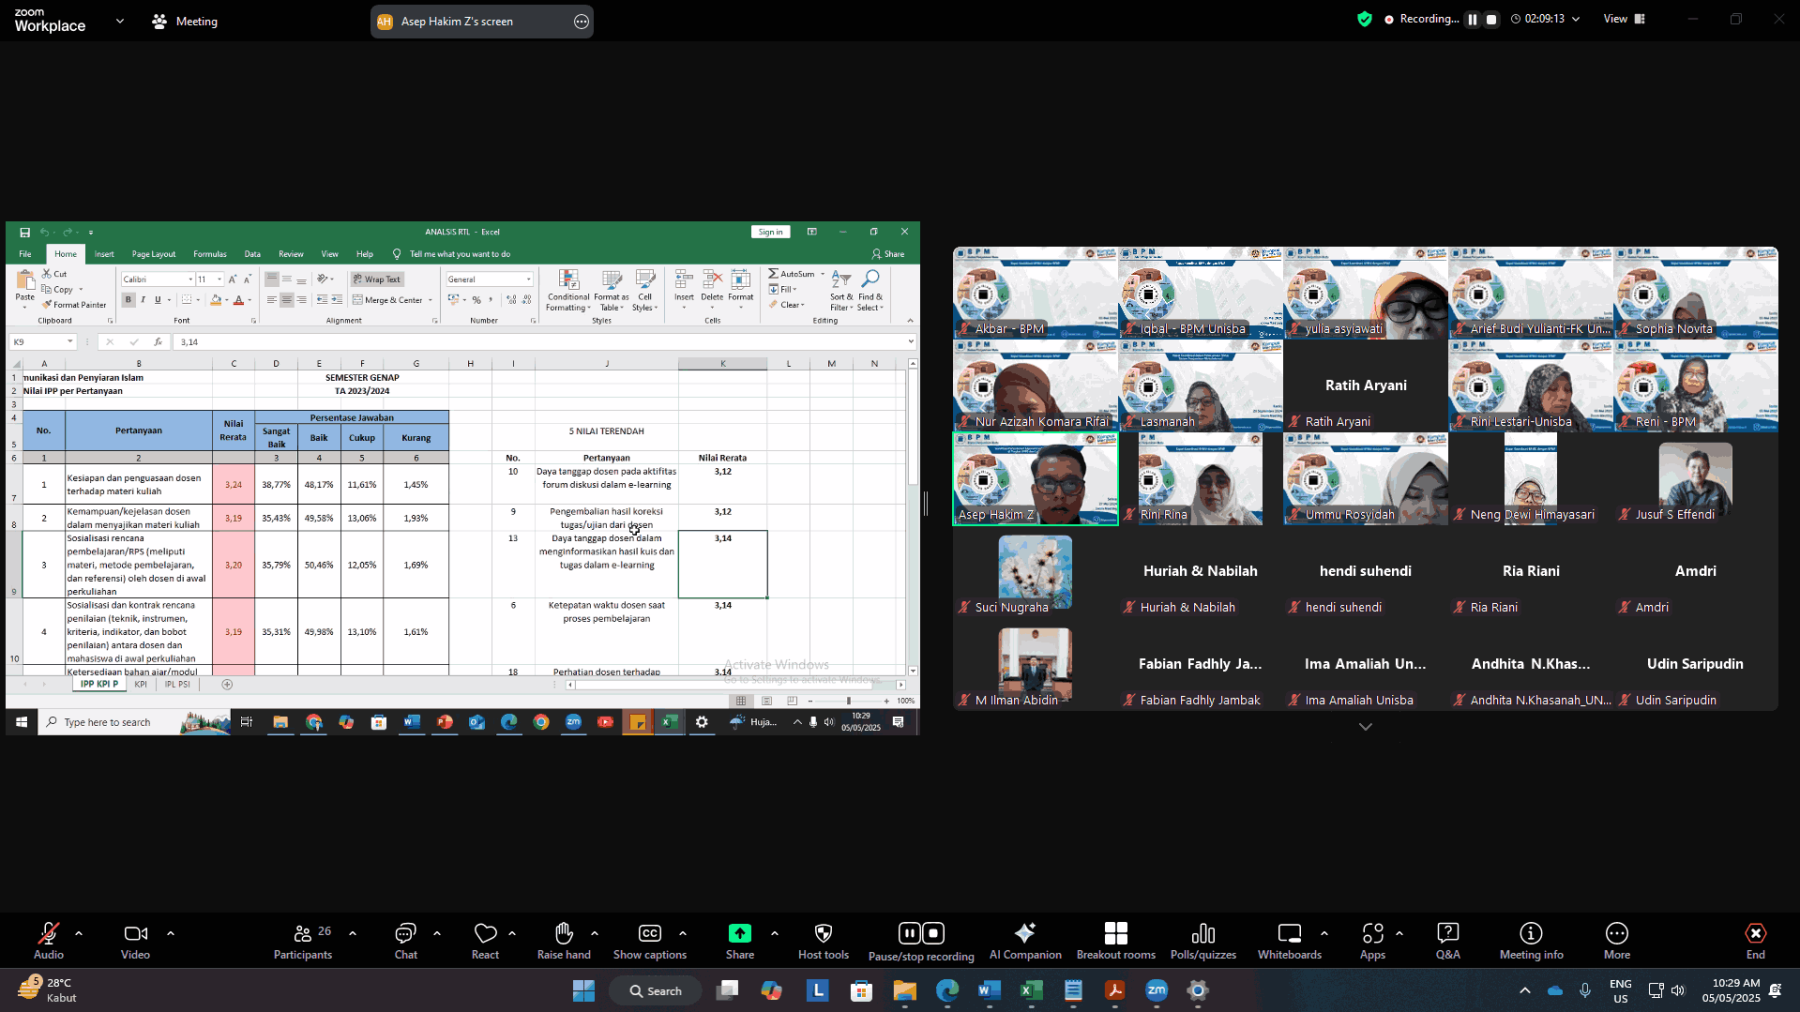Switch to the KPI sheet tab

[140, 685]
